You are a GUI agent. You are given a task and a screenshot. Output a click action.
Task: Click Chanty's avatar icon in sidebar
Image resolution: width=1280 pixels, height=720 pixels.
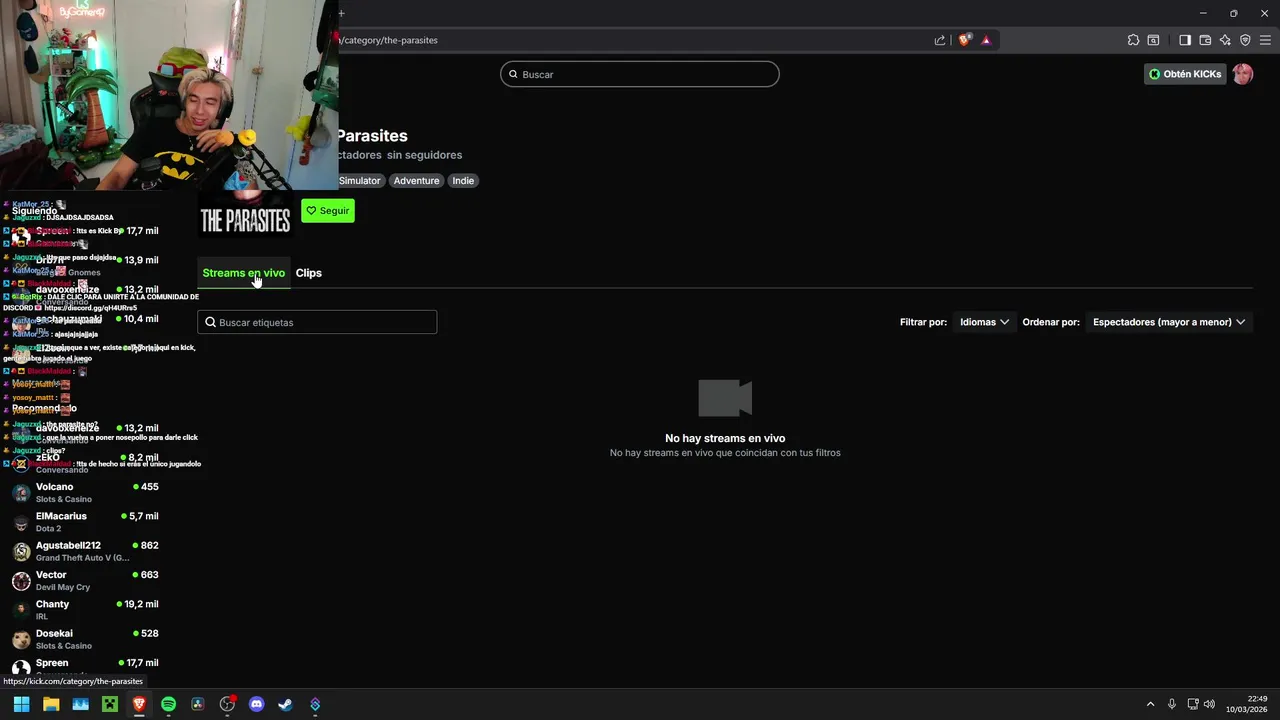click(x=21, y=610)
